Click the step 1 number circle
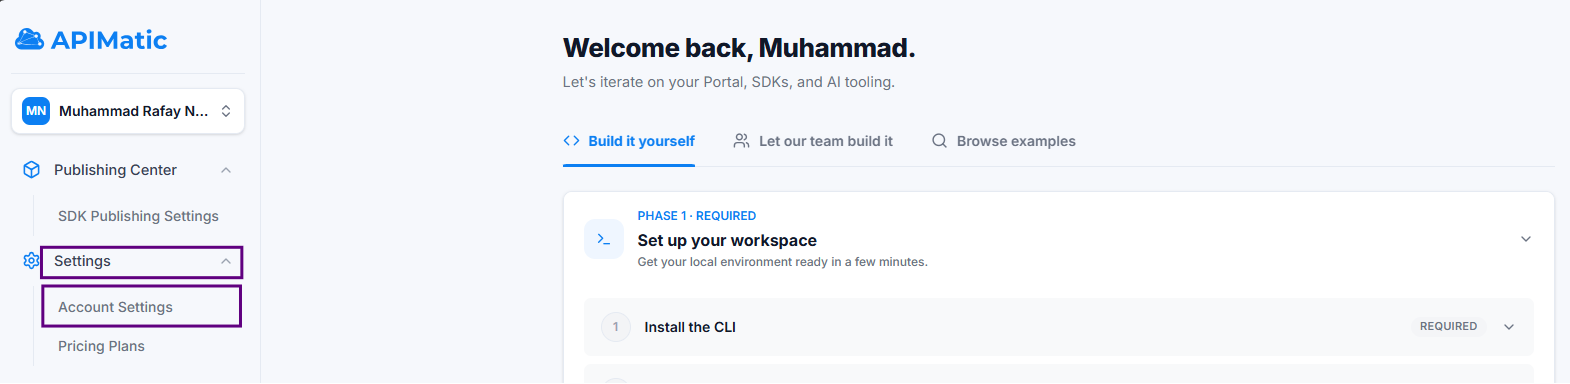 (616, 327)
